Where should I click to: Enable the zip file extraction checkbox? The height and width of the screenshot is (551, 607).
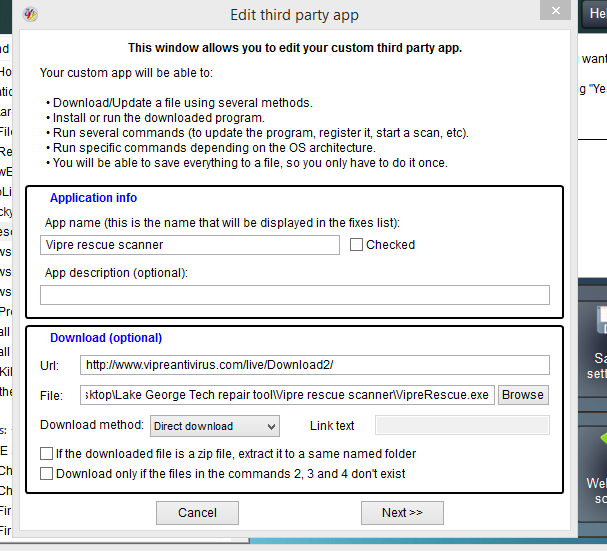click(46, 453)
